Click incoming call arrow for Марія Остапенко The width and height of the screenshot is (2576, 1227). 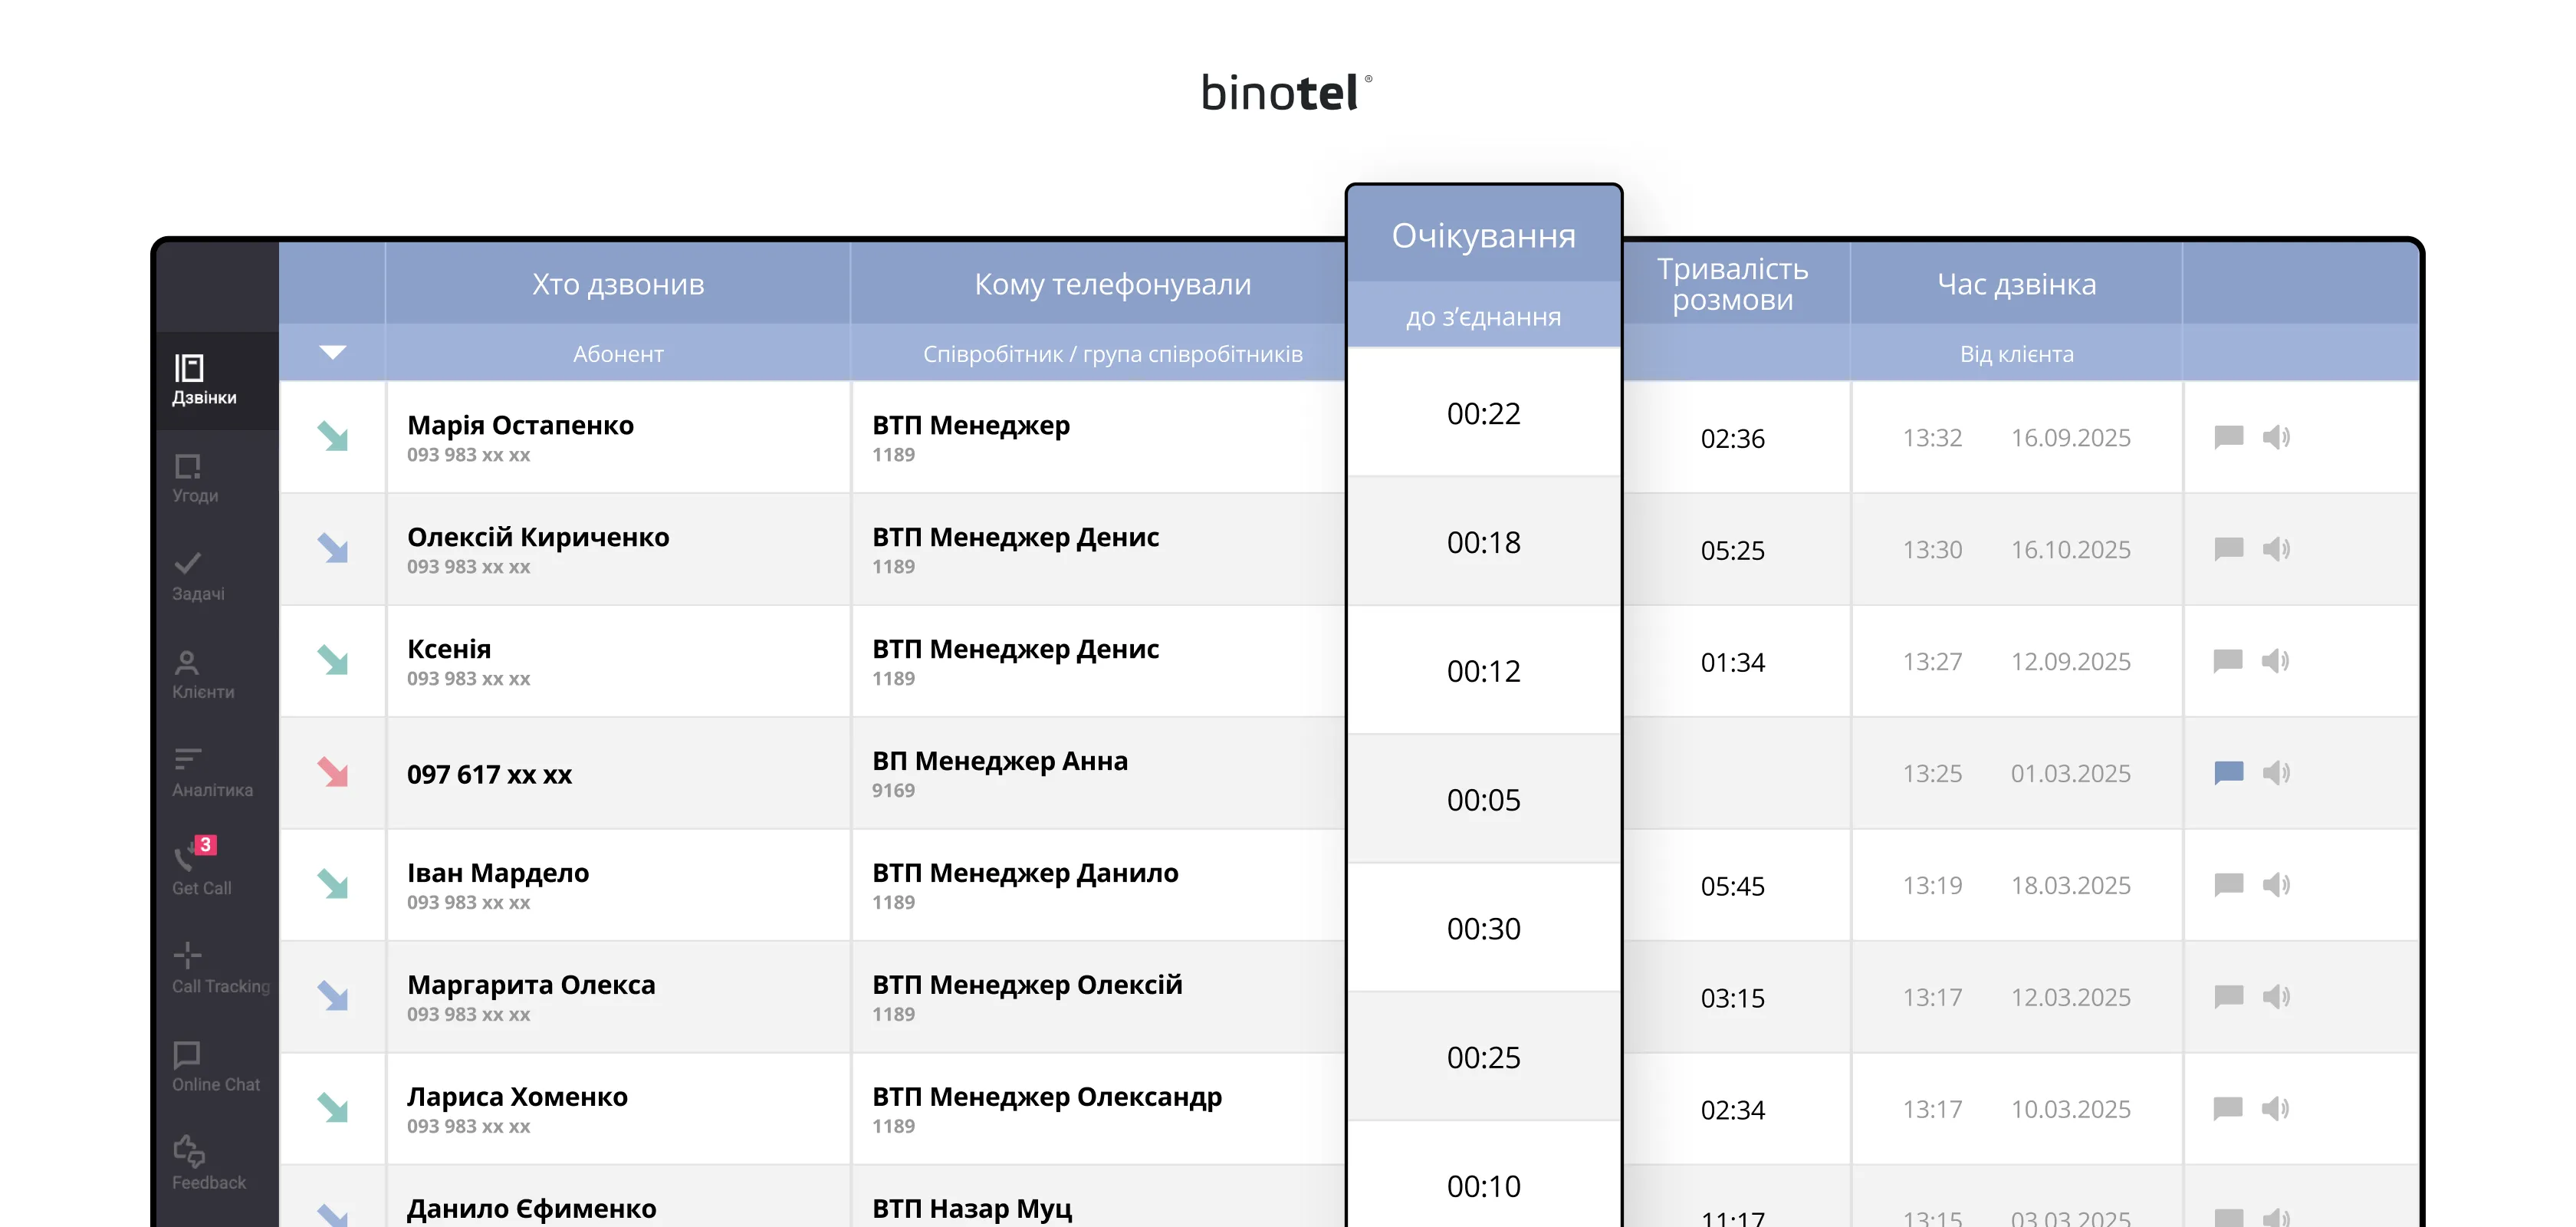pyautogui.click(x=333, y=437)
